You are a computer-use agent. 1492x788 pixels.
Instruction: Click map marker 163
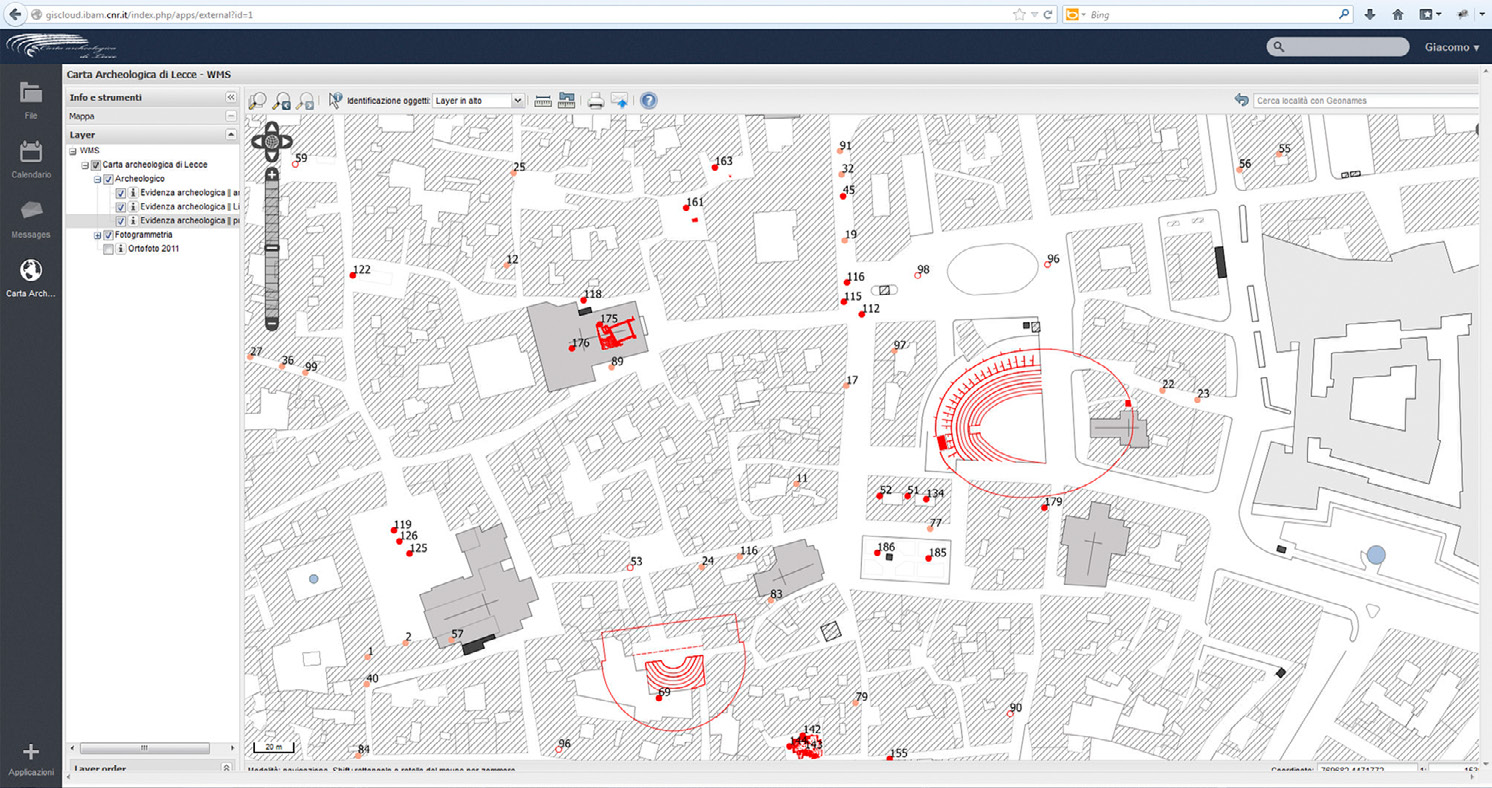[x=715, y=168]
